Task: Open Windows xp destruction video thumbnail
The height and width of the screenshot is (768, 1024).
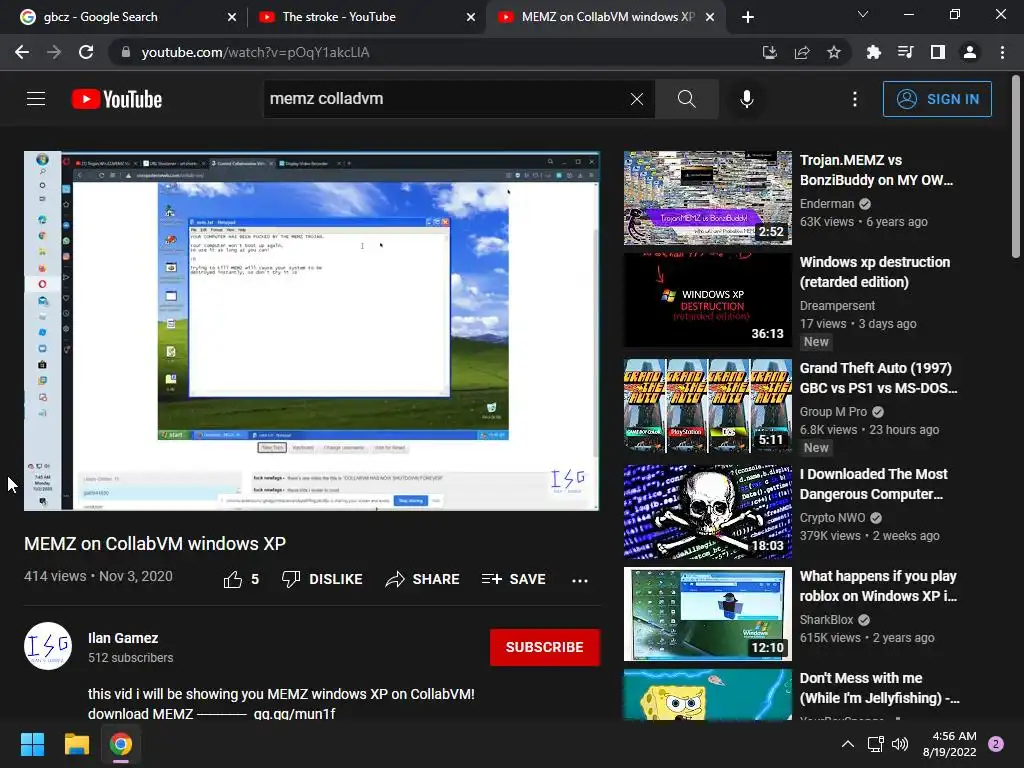Action: pos(708,300)
